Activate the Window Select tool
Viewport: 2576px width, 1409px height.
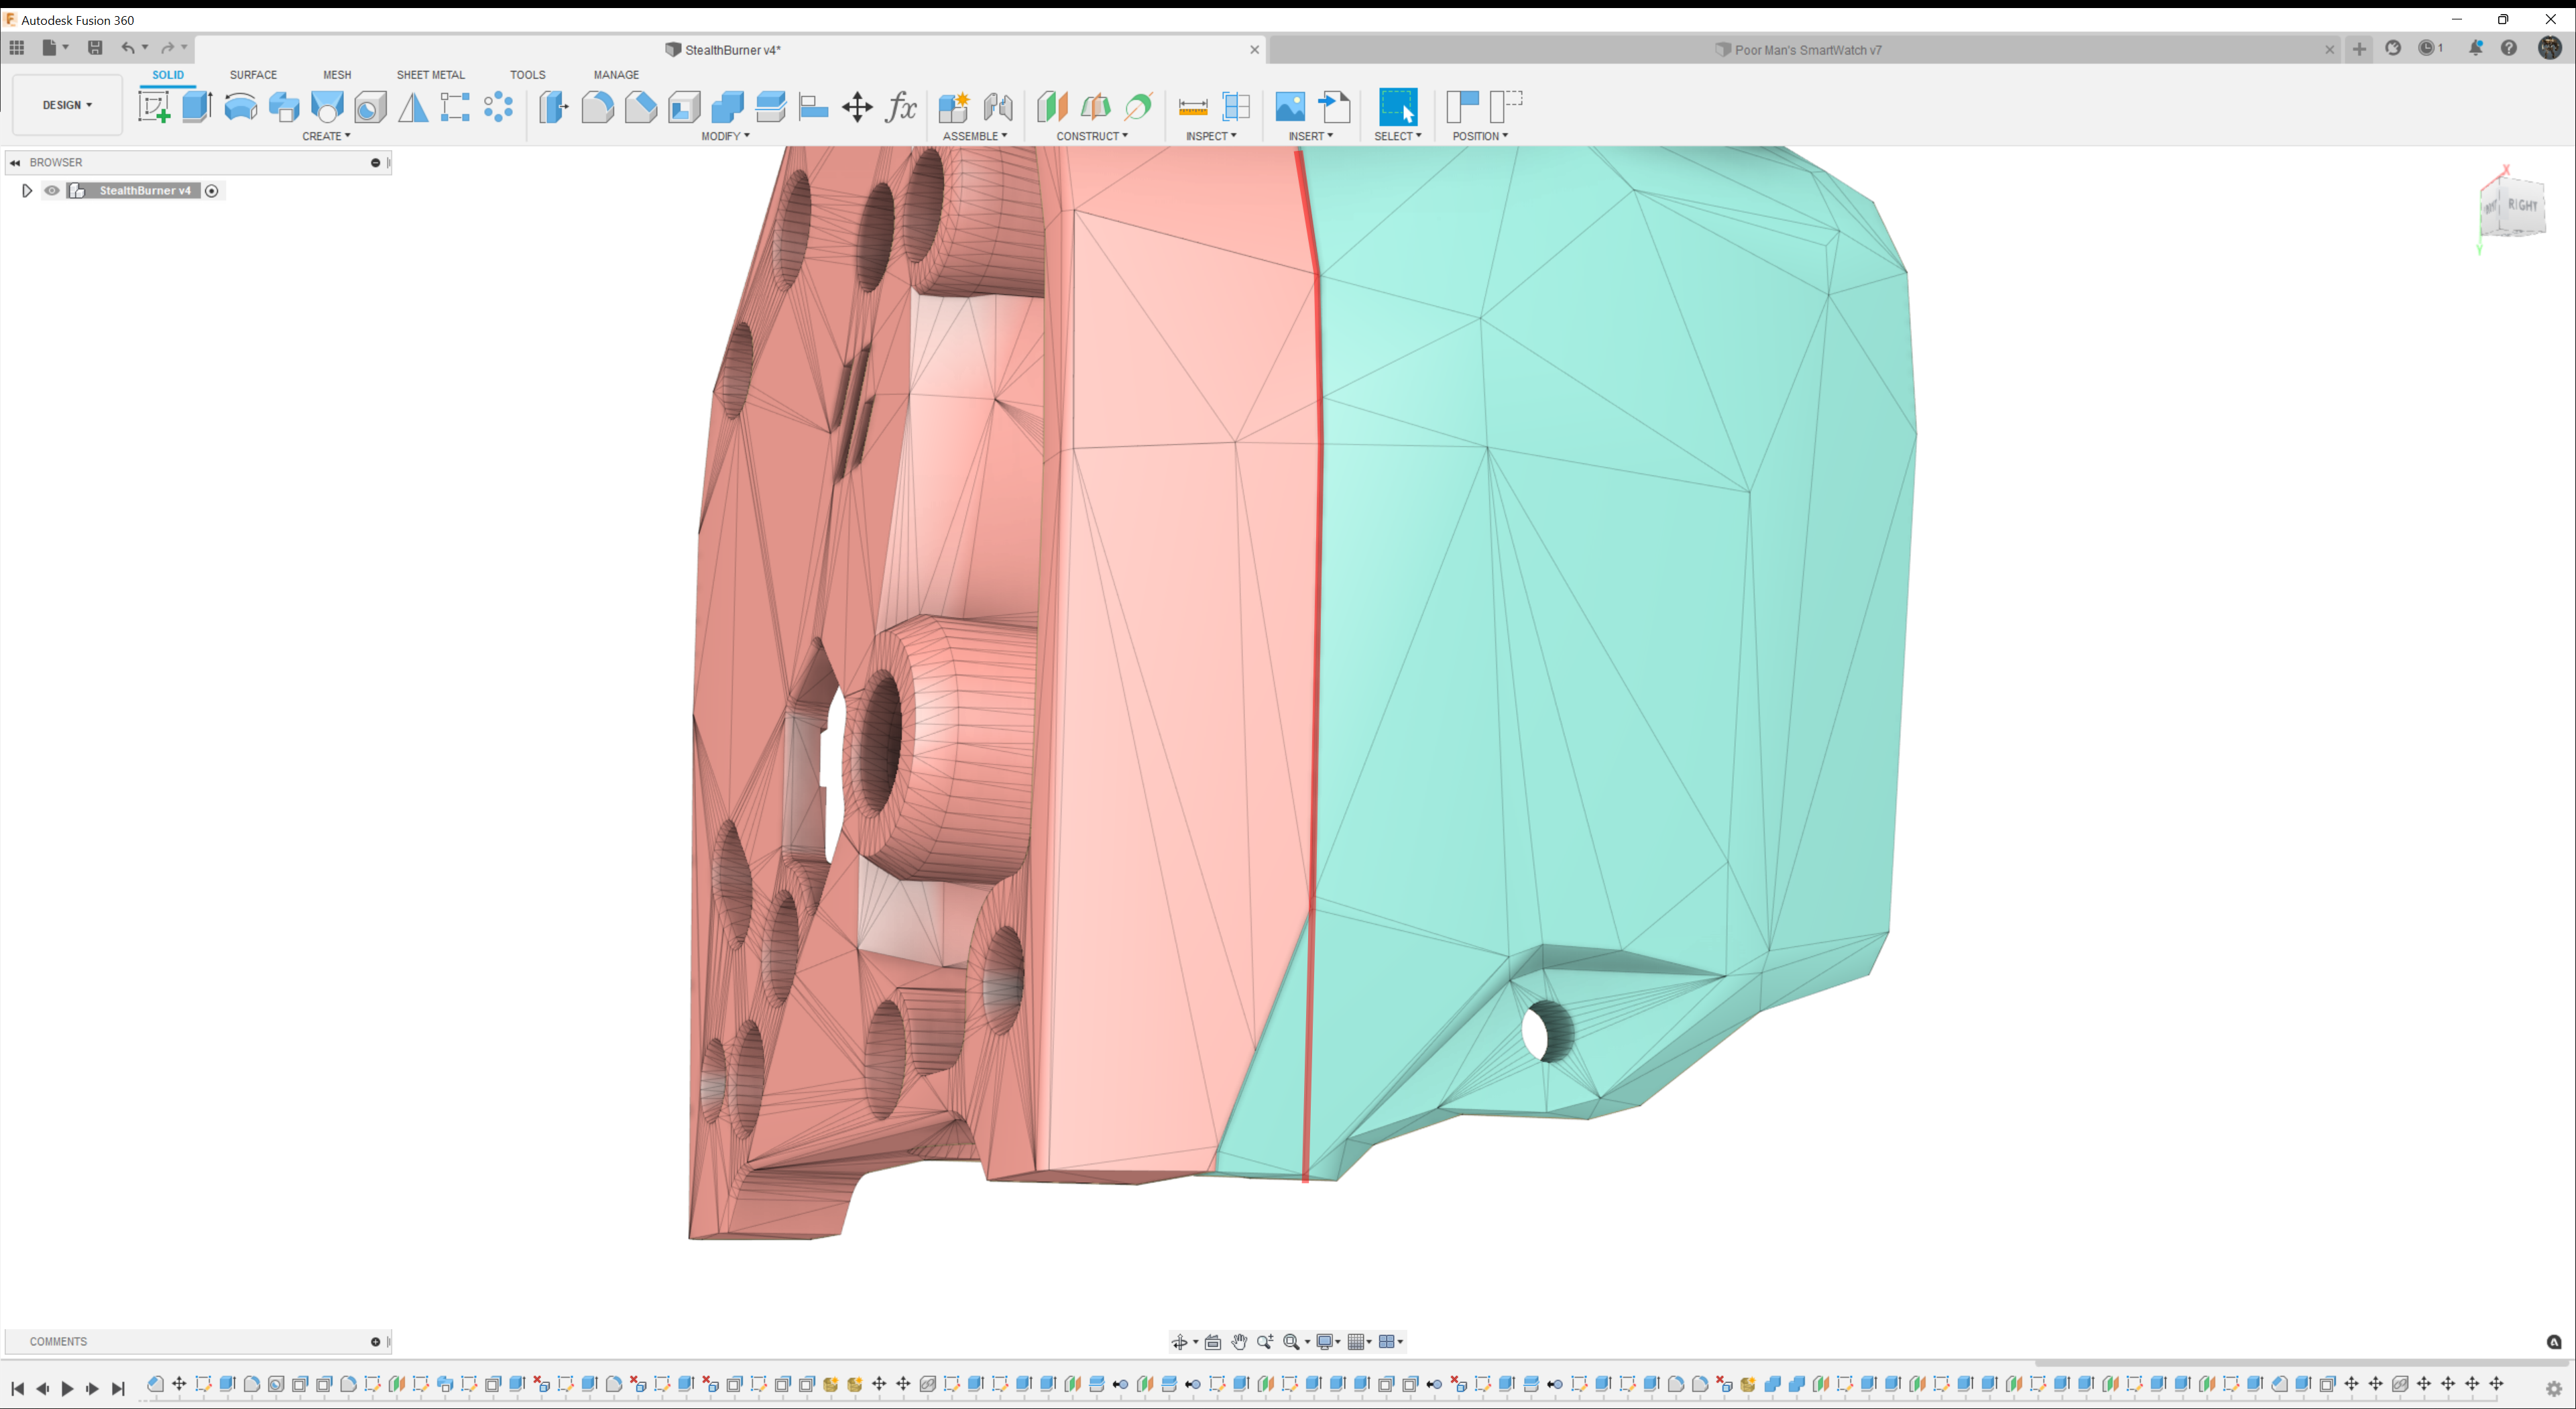tap(1398, 106)
